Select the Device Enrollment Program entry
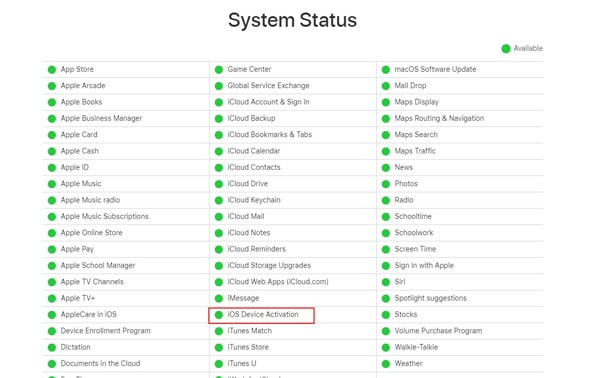Screen dimensions: 600x378 105,331
